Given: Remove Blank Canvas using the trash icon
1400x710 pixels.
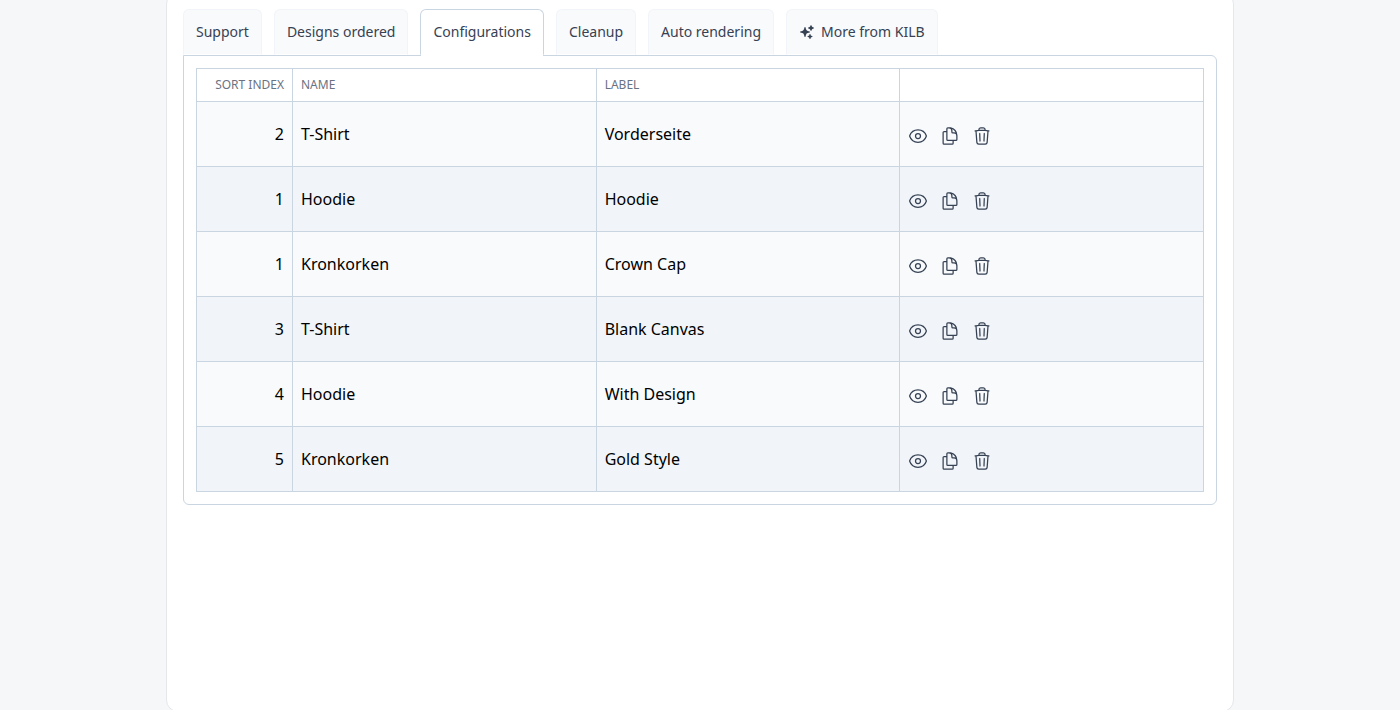Looking at the screenshot, I should pos(982,331).
